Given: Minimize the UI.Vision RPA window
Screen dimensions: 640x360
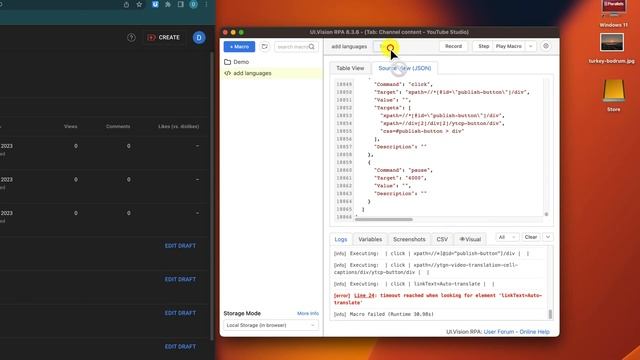Looking at the screenshot, I should [x=233, y=32].
